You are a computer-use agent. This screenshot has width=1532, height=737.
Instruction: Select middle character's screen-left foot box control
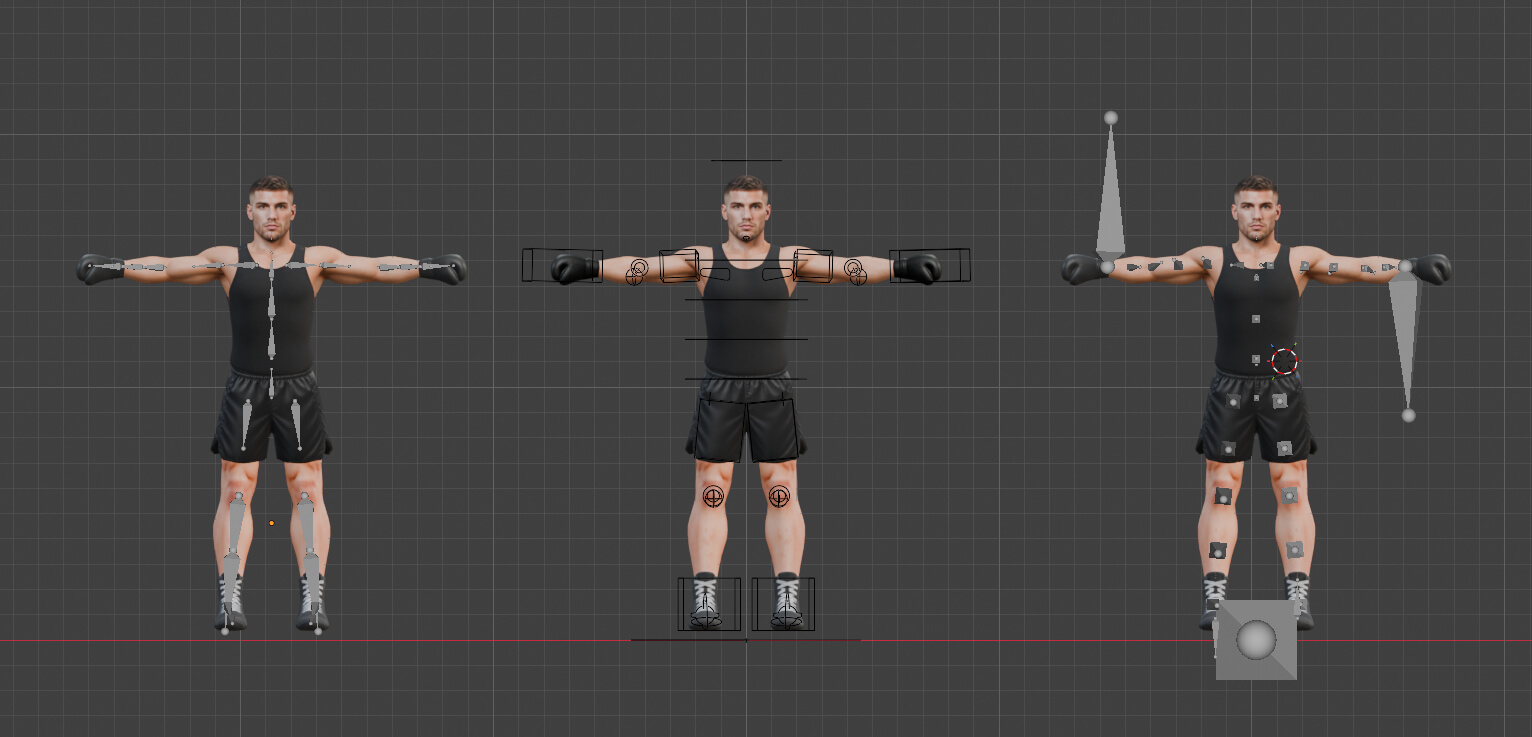tap(709, 604)
